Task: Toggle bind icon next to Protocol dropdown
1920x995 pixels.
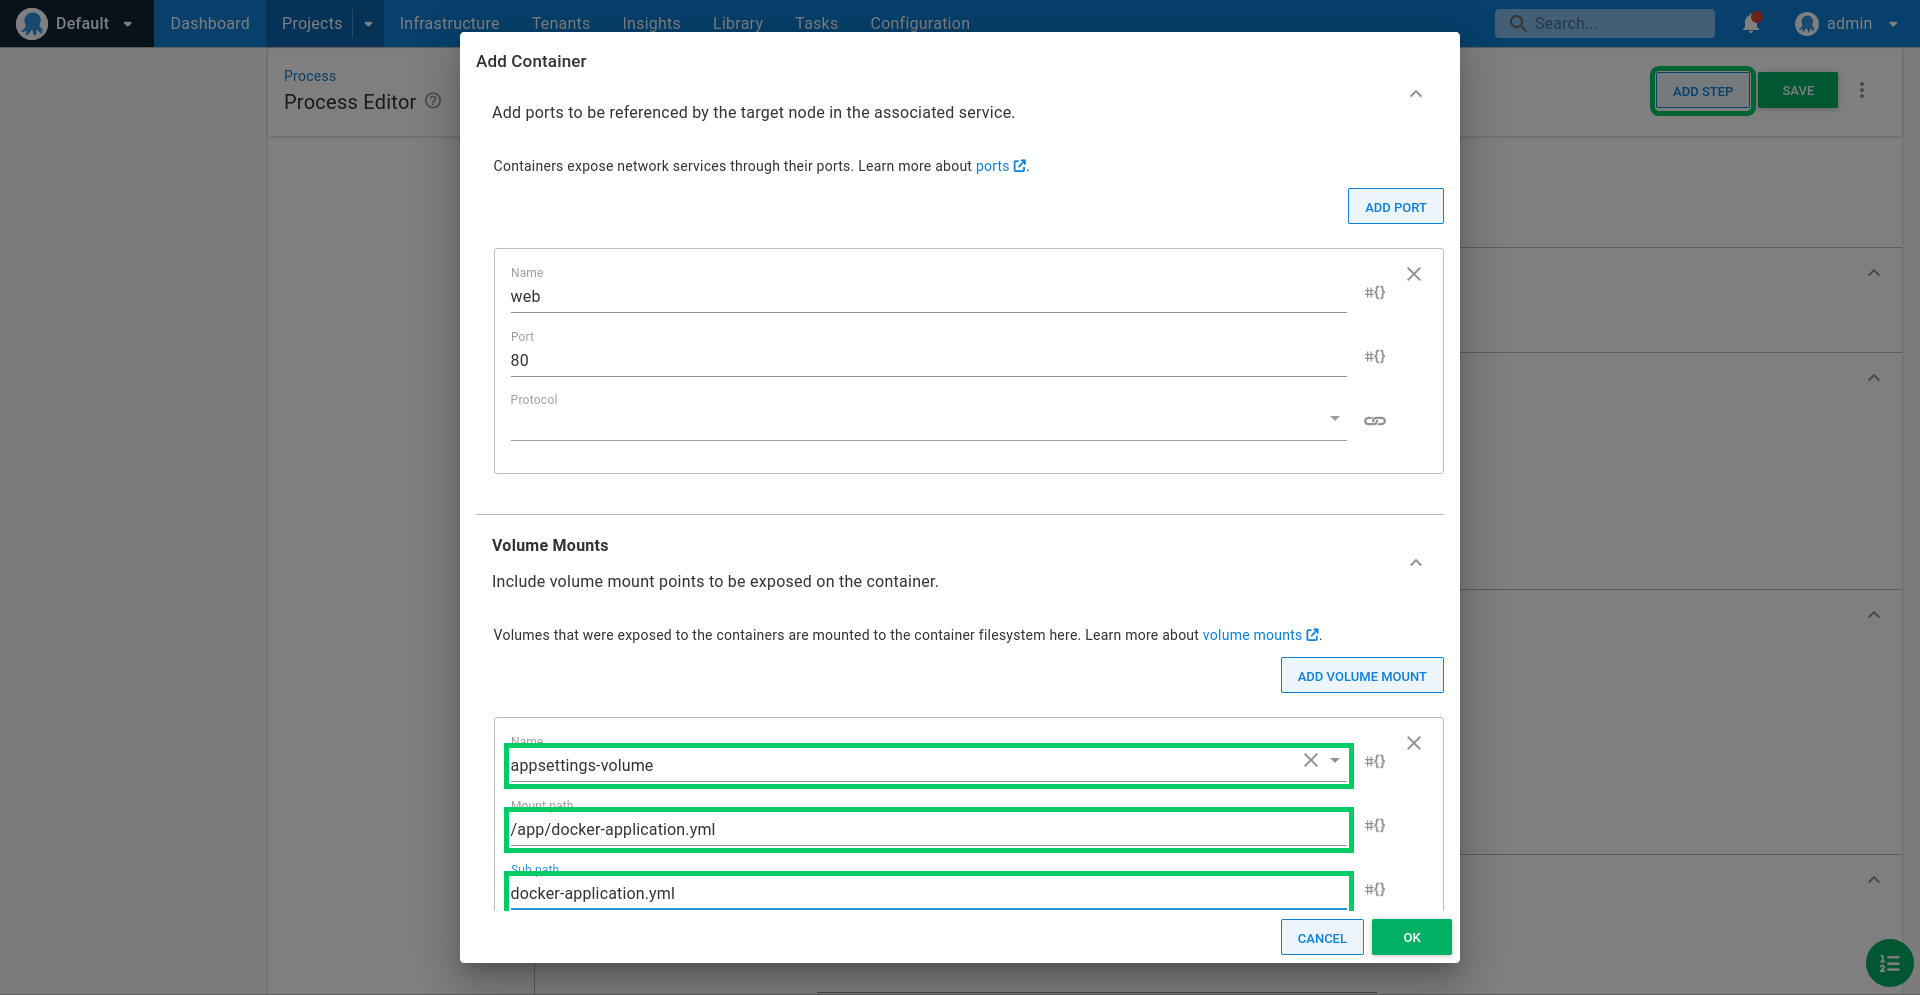Action: pos(1375,421)
